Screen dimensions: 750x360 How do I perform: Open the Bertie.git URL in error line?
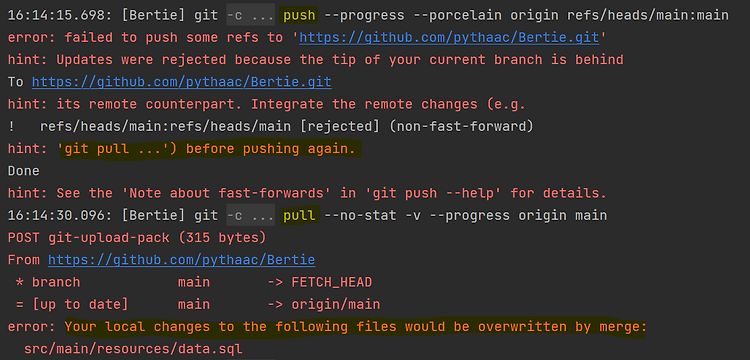pyautogui.click(x=449, y=38)
